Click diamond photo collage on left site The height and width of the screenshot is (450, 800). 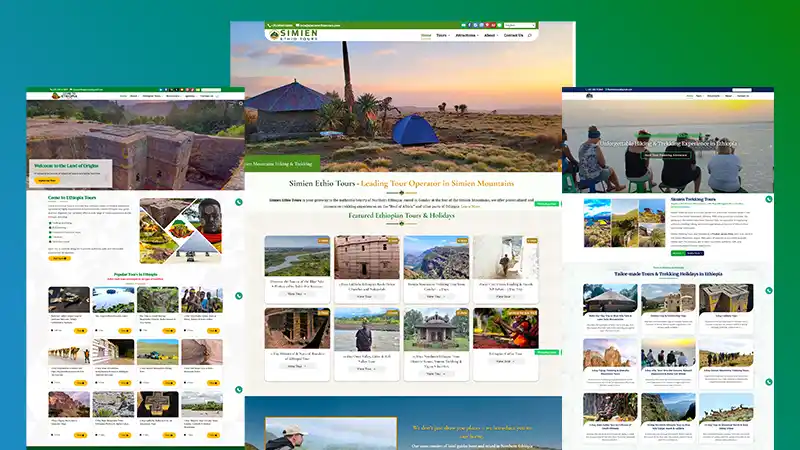181,231
